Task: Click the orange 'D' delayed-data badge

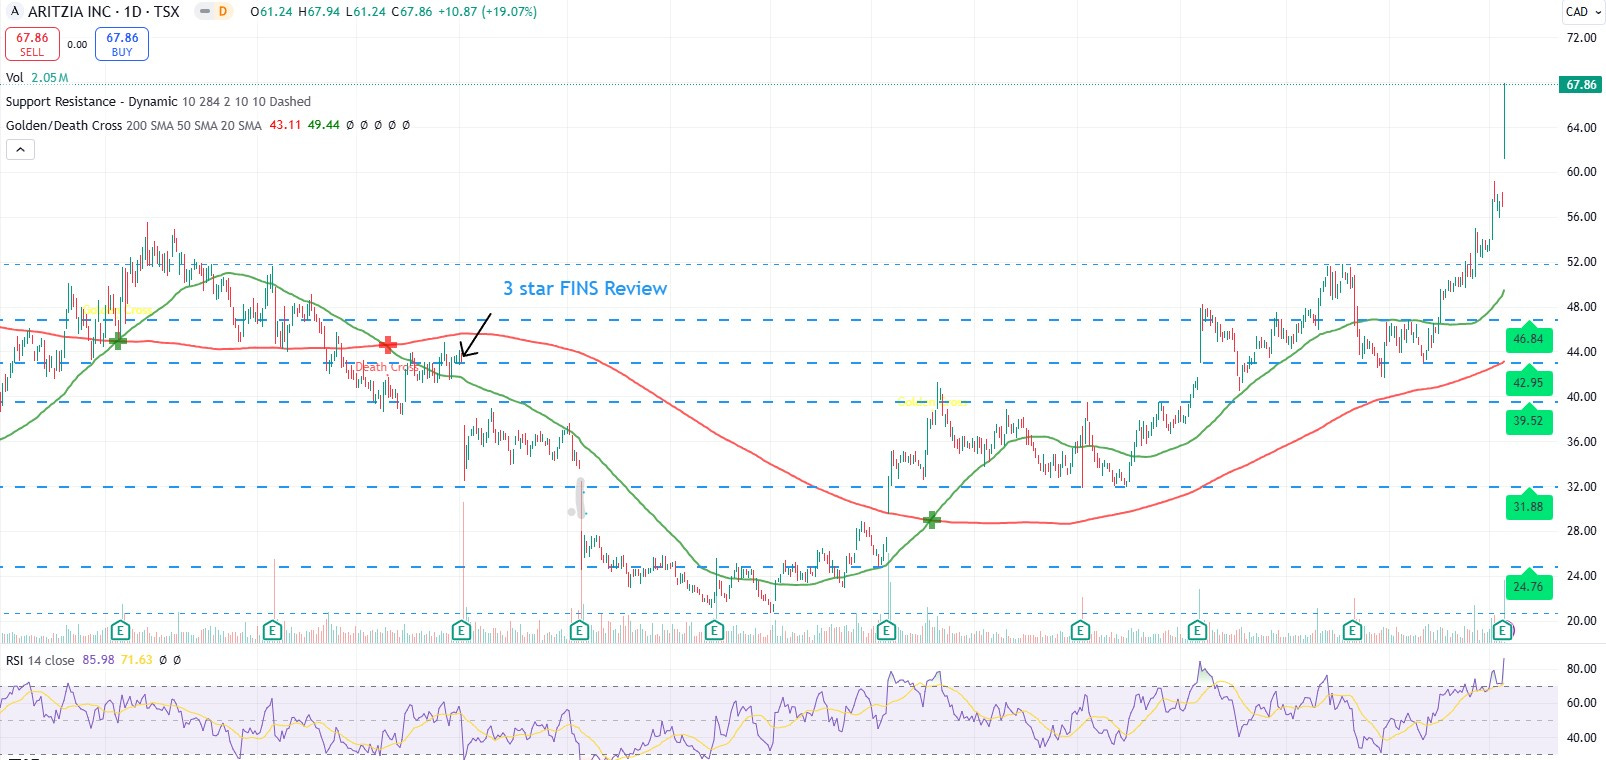Action: tap(222, 11)
